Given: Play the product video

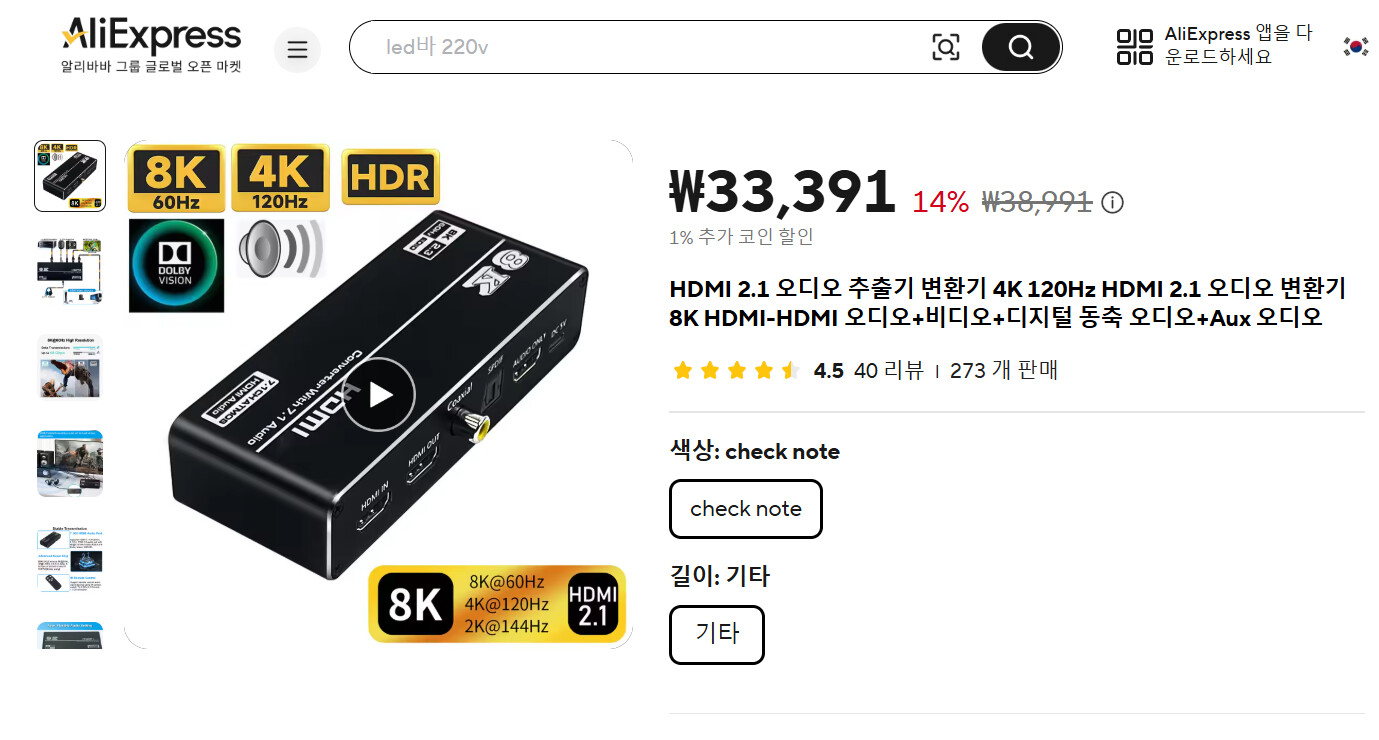Looking at the screenshot, I should click(x=379, y=394).
